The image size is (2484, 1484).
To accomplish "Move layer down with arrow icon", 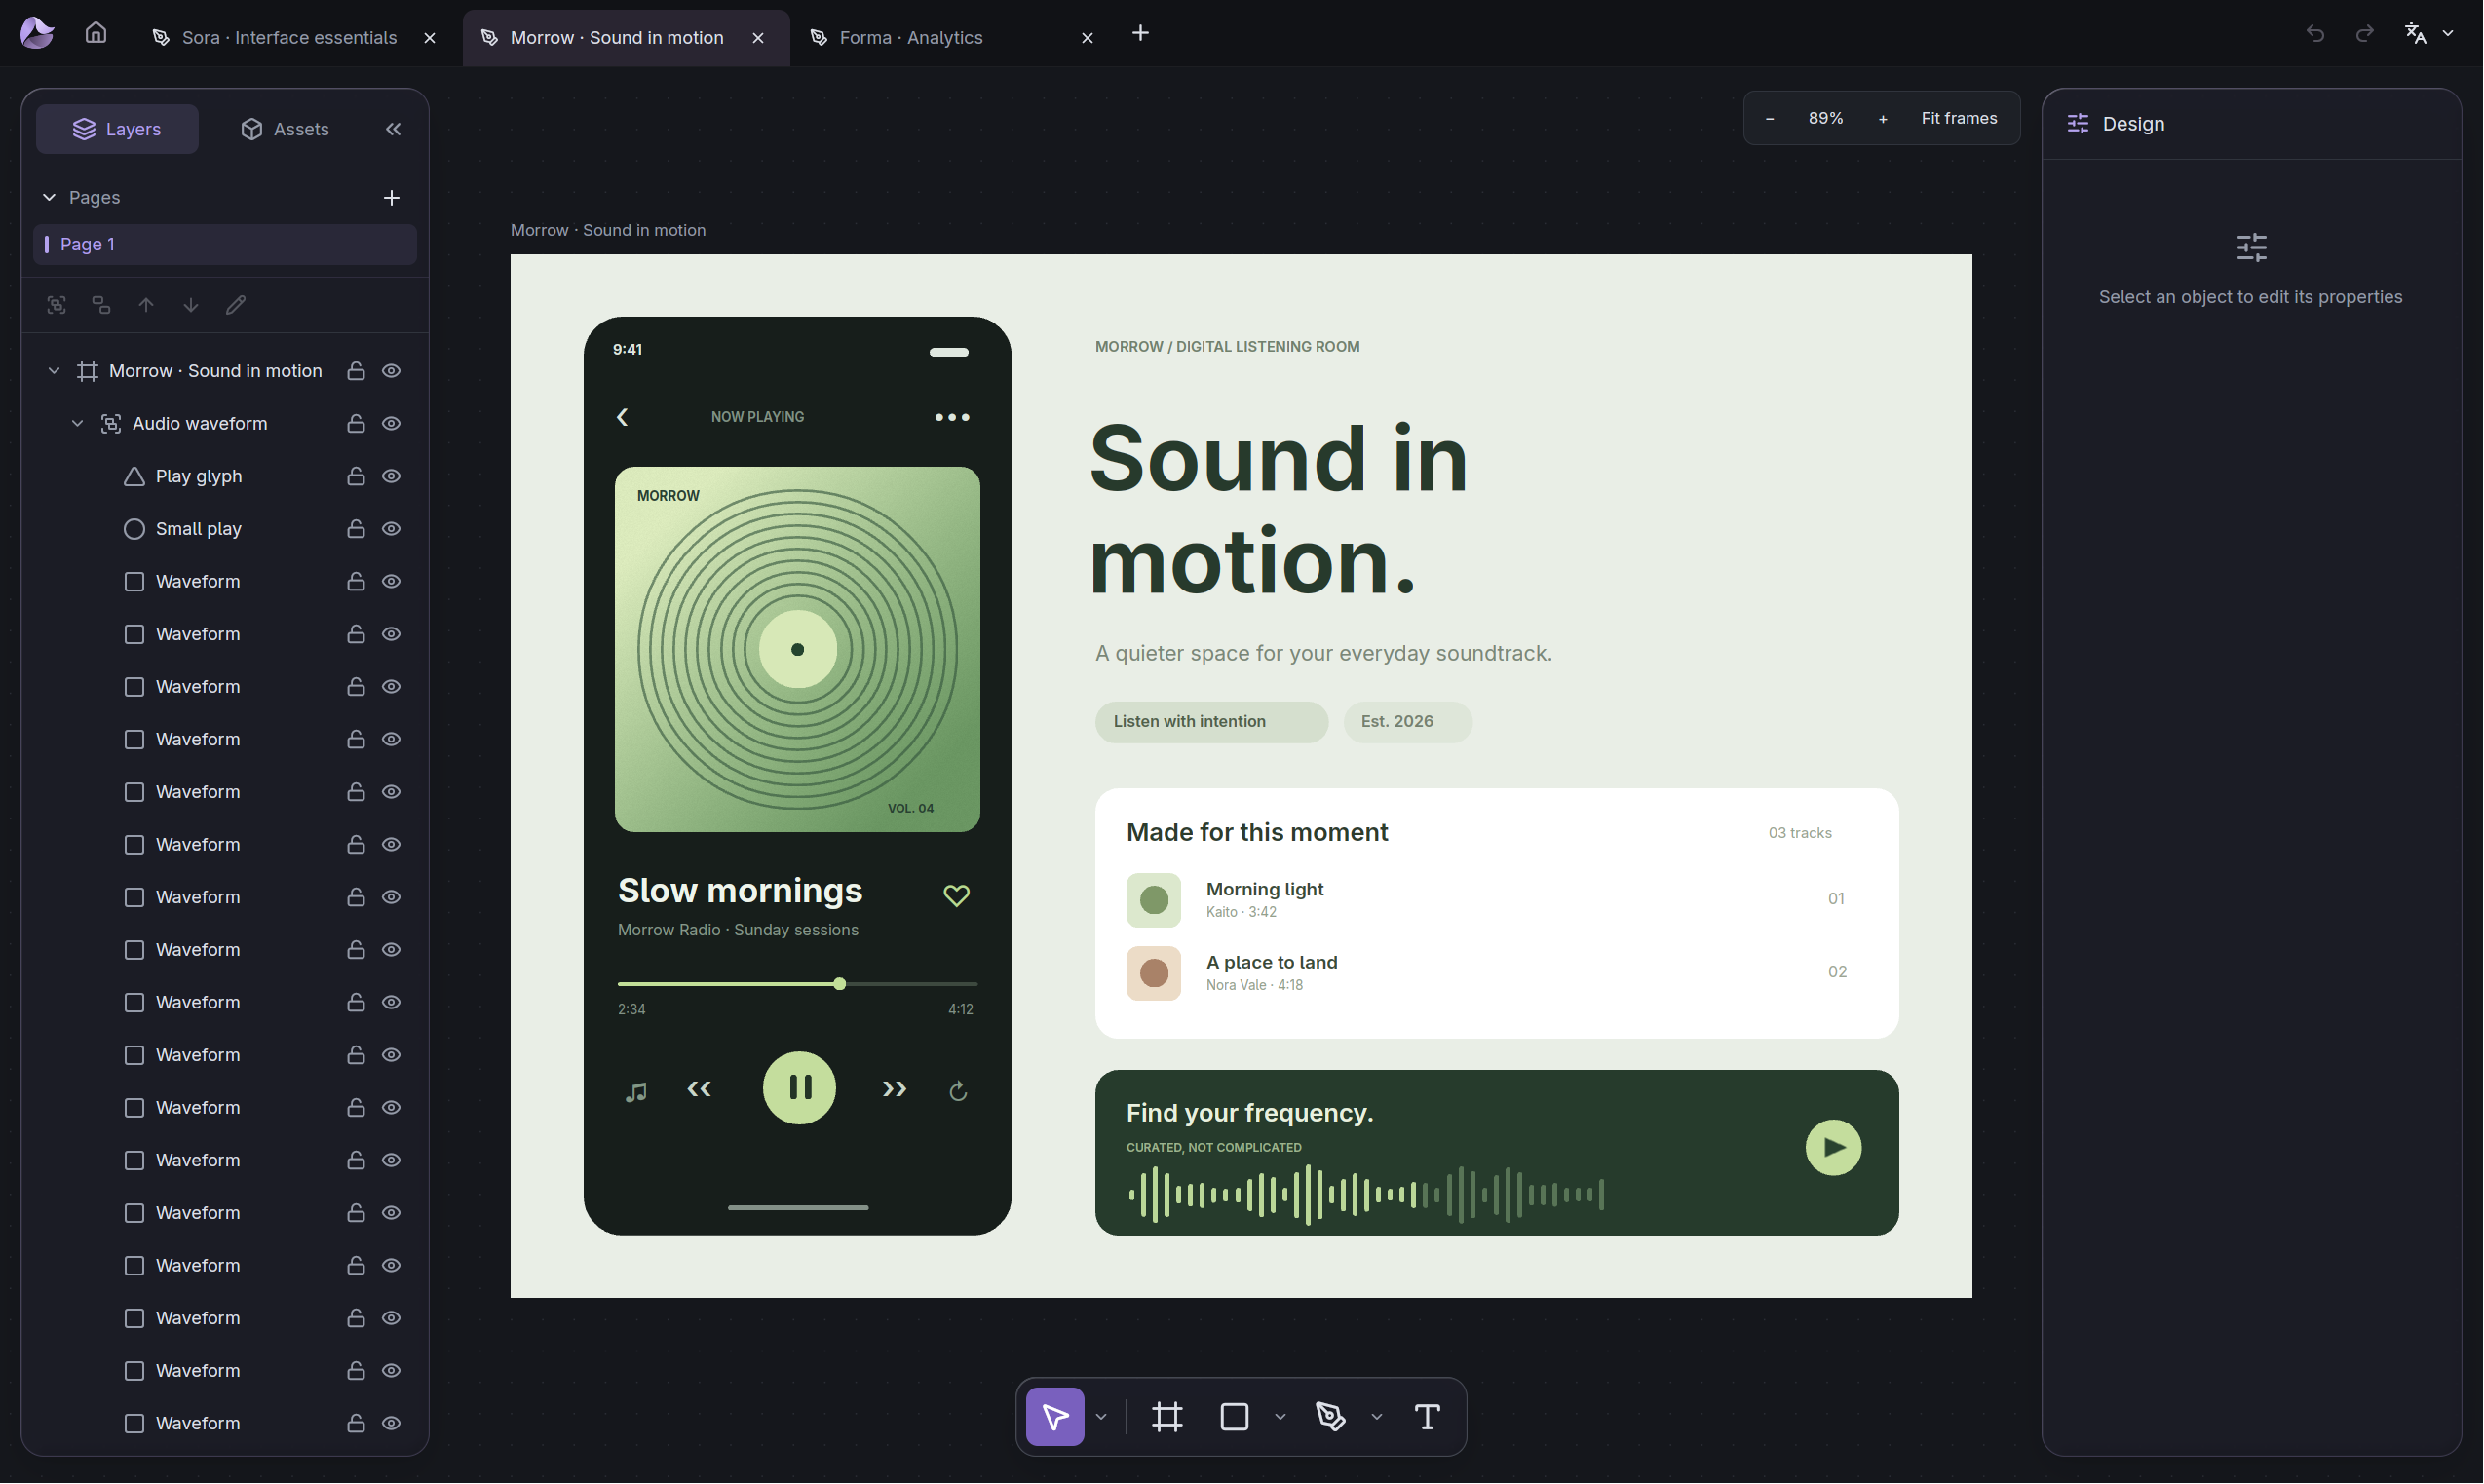I will click(x=190, y=305).
